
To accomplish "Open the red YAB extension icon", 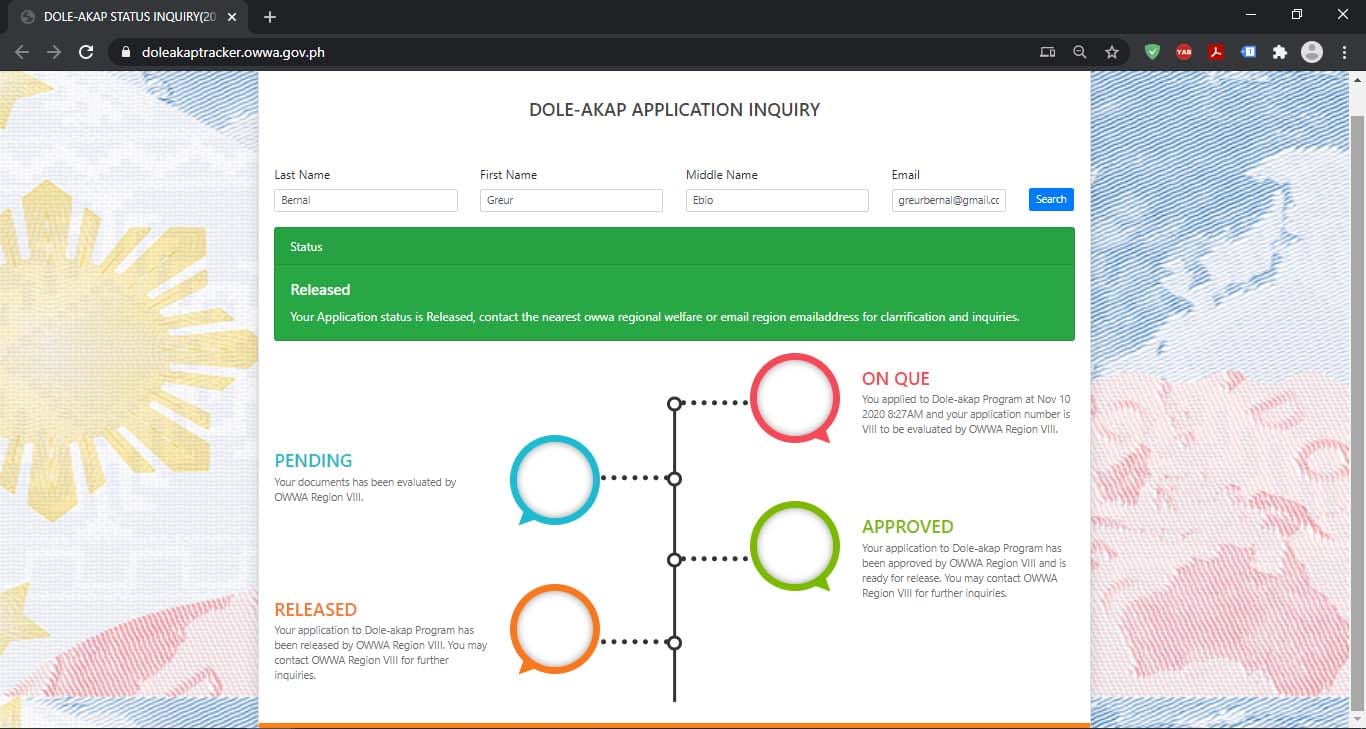I will click(x=1184, y=52).
